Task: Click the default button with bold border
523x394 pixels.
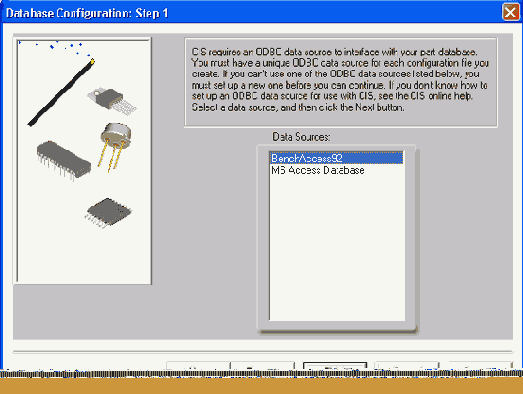Action: point(335,366)
